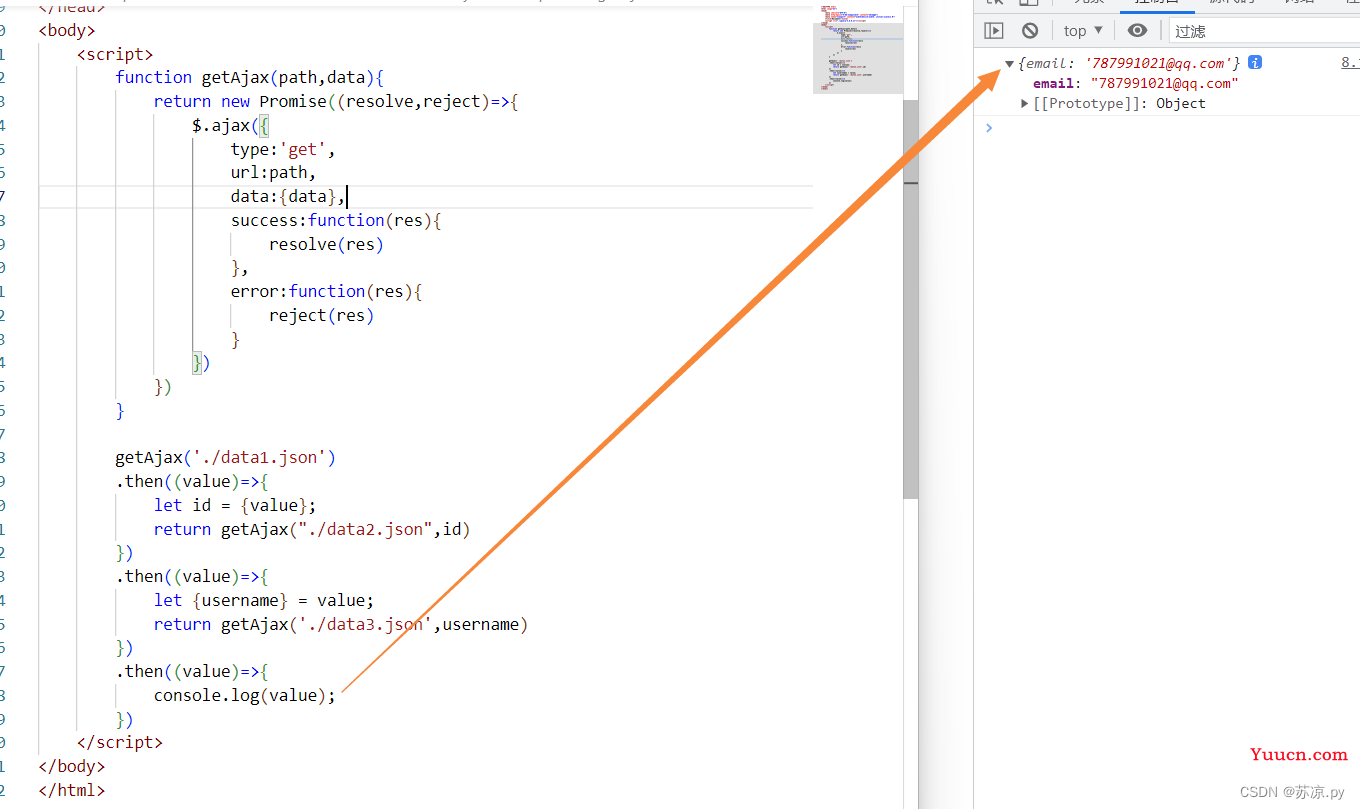Click the $.ajax({ call line
Screen dimensions: 1360x809
(x=231, y=125)
